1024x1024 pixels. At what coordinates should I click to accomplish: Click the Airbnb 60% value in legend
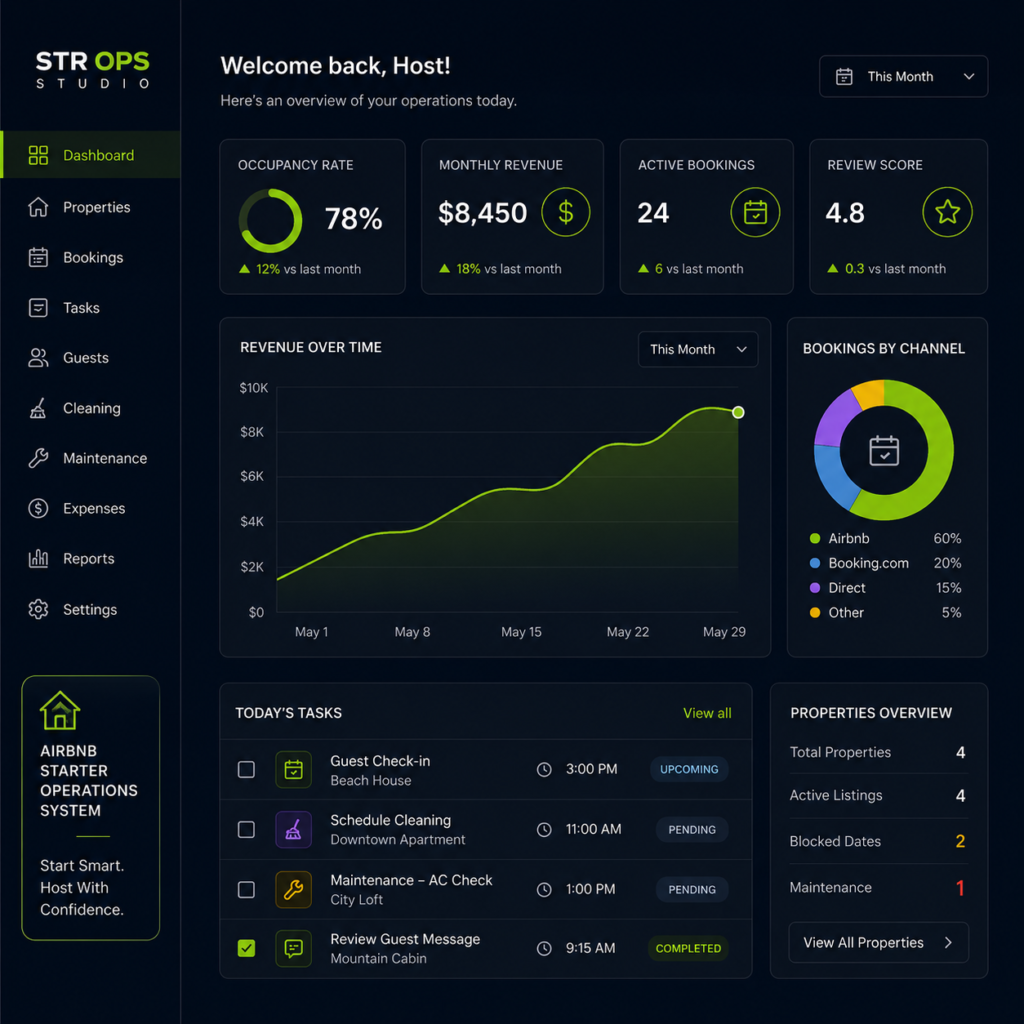click(x=947, y=538)
